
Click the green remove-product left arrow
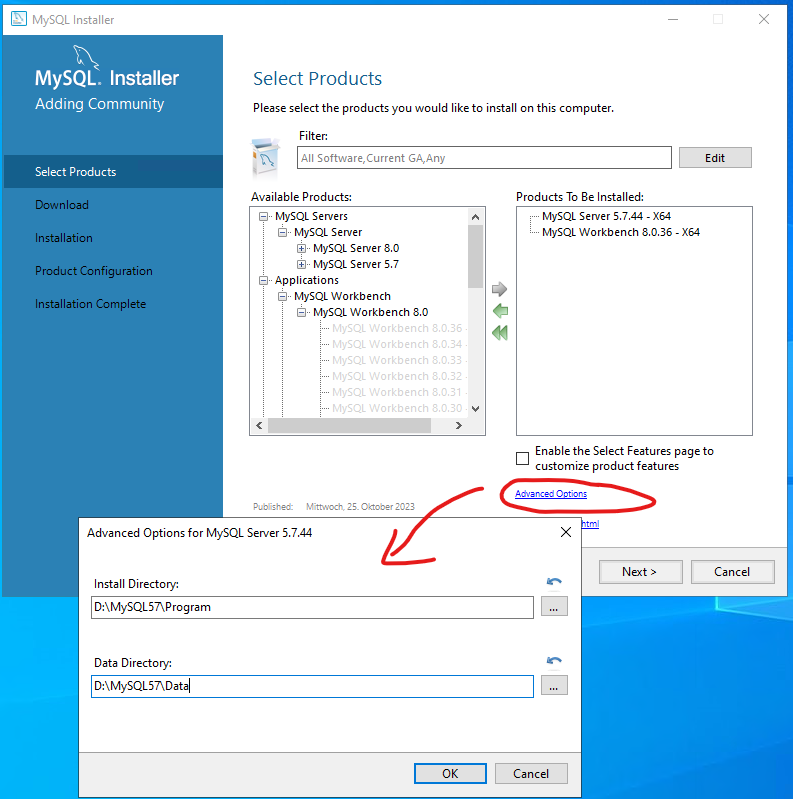click(x=500, y=311)
